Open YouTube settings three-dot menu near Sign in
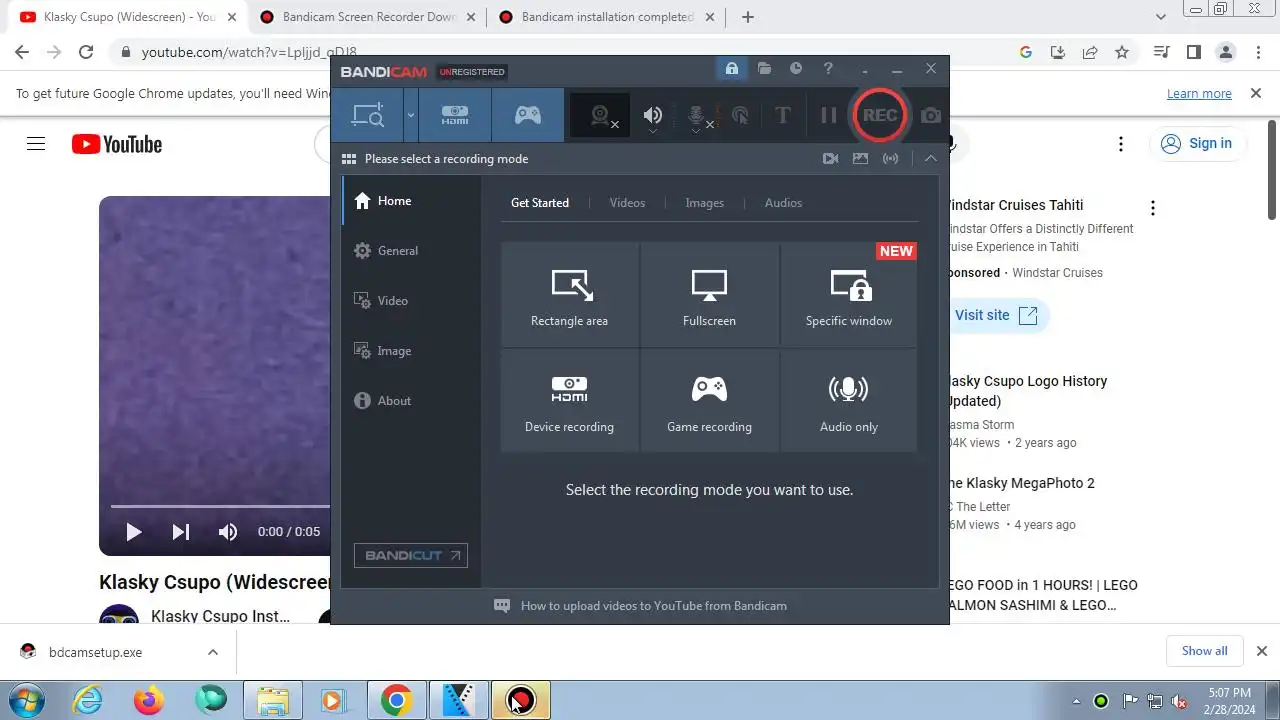The width and height of the screenshot is (1280, 720). coord(1121,144)
